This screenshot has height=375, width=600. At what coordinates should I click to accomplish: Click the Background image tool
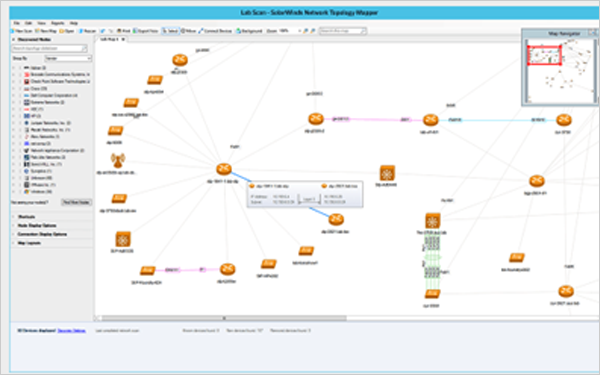click(249, 31)
